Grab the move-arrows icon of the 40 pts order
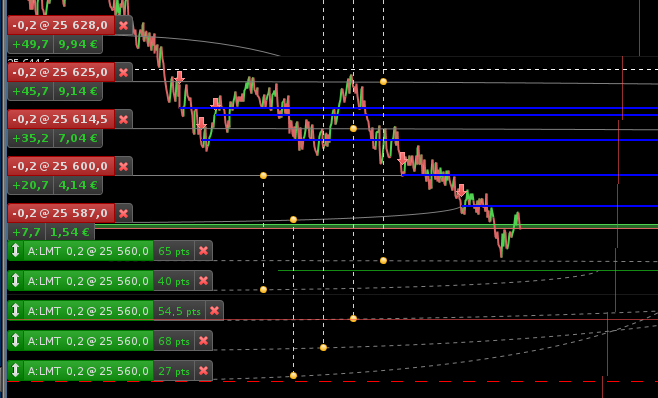Image resolution: width=658 pixels, height=398 pixels. [x=16, y=280]
